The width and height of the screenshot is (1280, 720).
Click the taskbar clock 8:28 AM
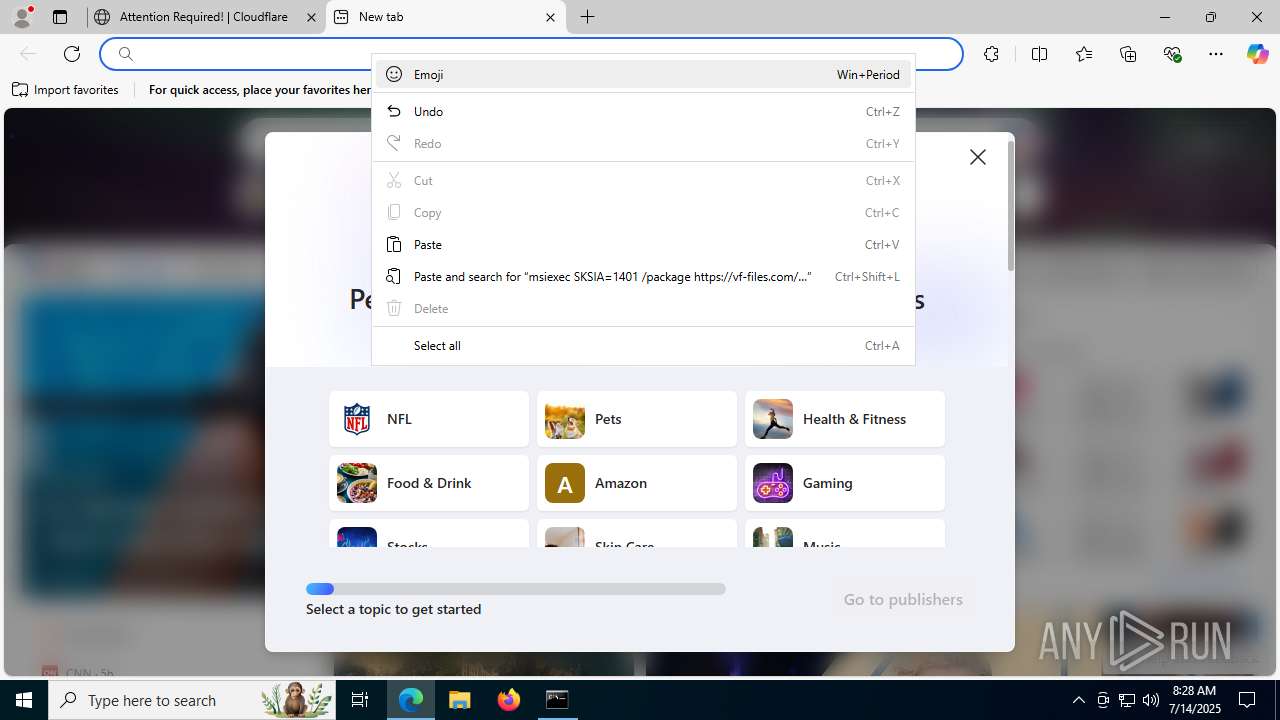click(x=1196, y=700)
